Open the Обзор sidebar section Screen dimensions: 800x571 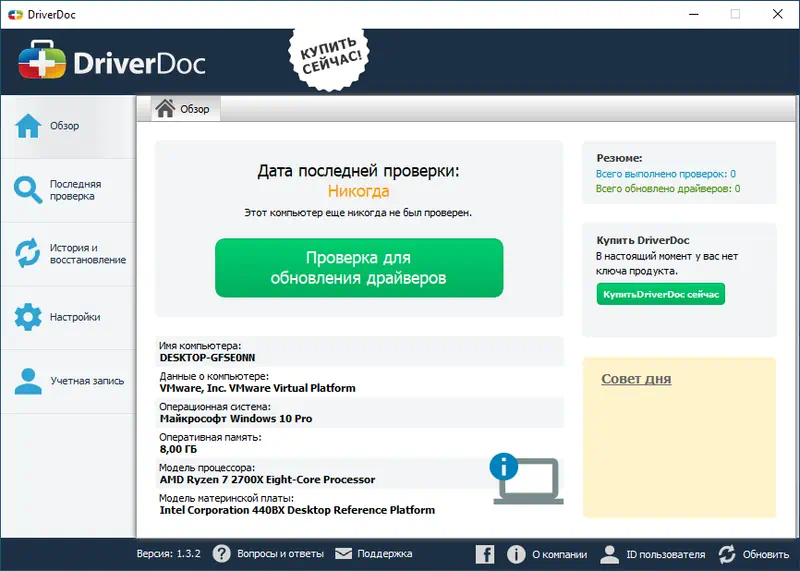(68, 126)
